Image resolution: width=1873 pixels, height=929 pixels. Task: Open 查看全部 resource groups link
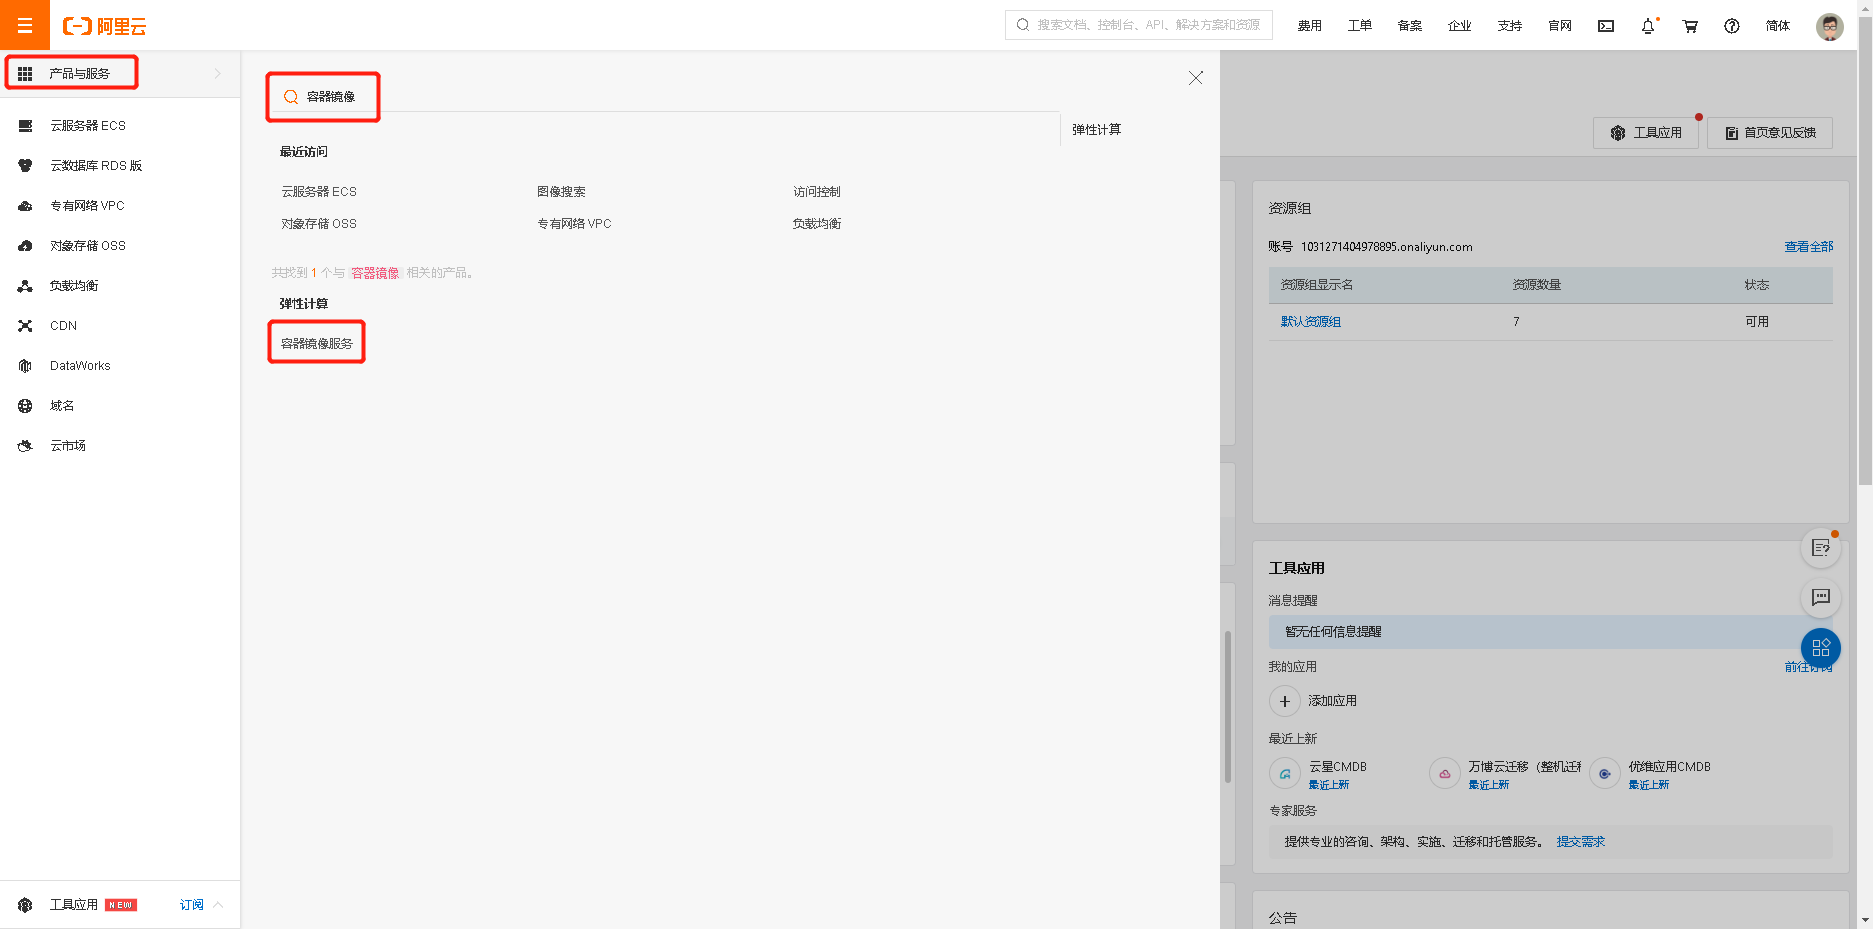pos(1809,247)
